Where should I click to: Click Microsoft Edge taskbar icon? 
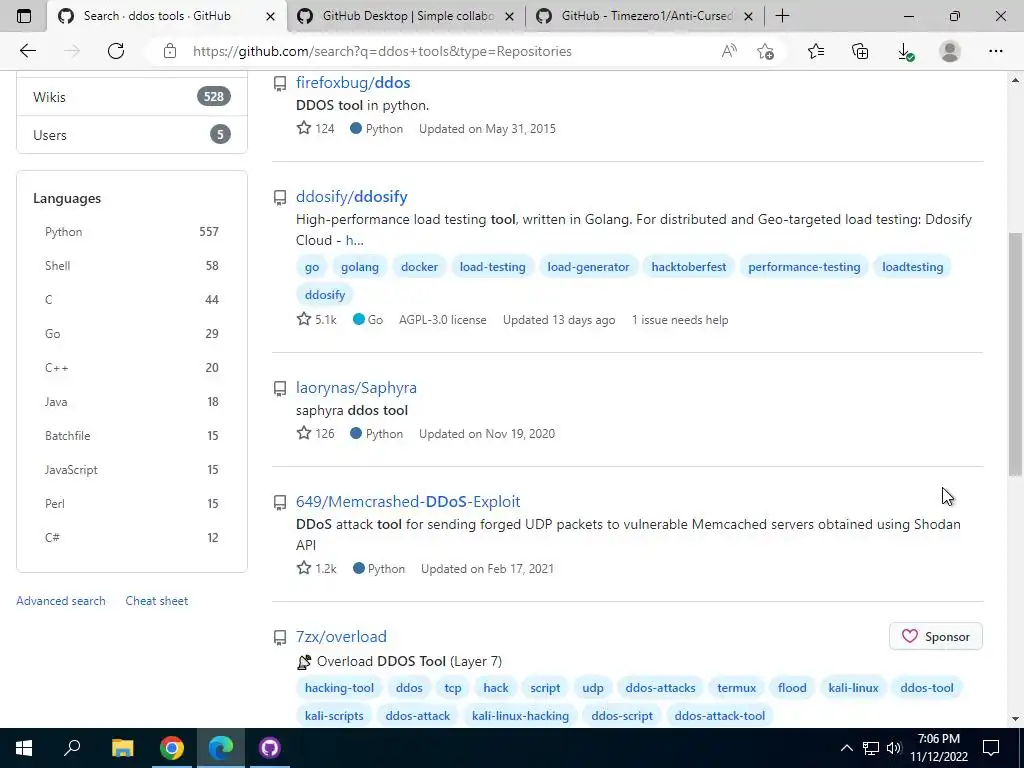click(221, 748)
